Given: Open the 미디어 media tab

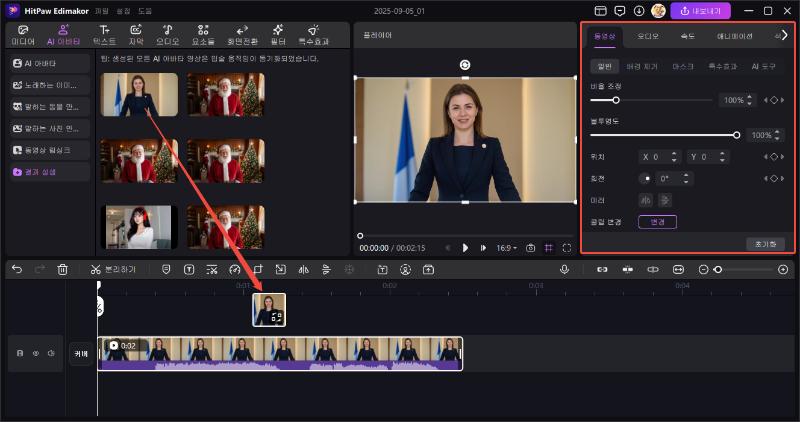Looking at the screenshot, I should pos(23,35).
